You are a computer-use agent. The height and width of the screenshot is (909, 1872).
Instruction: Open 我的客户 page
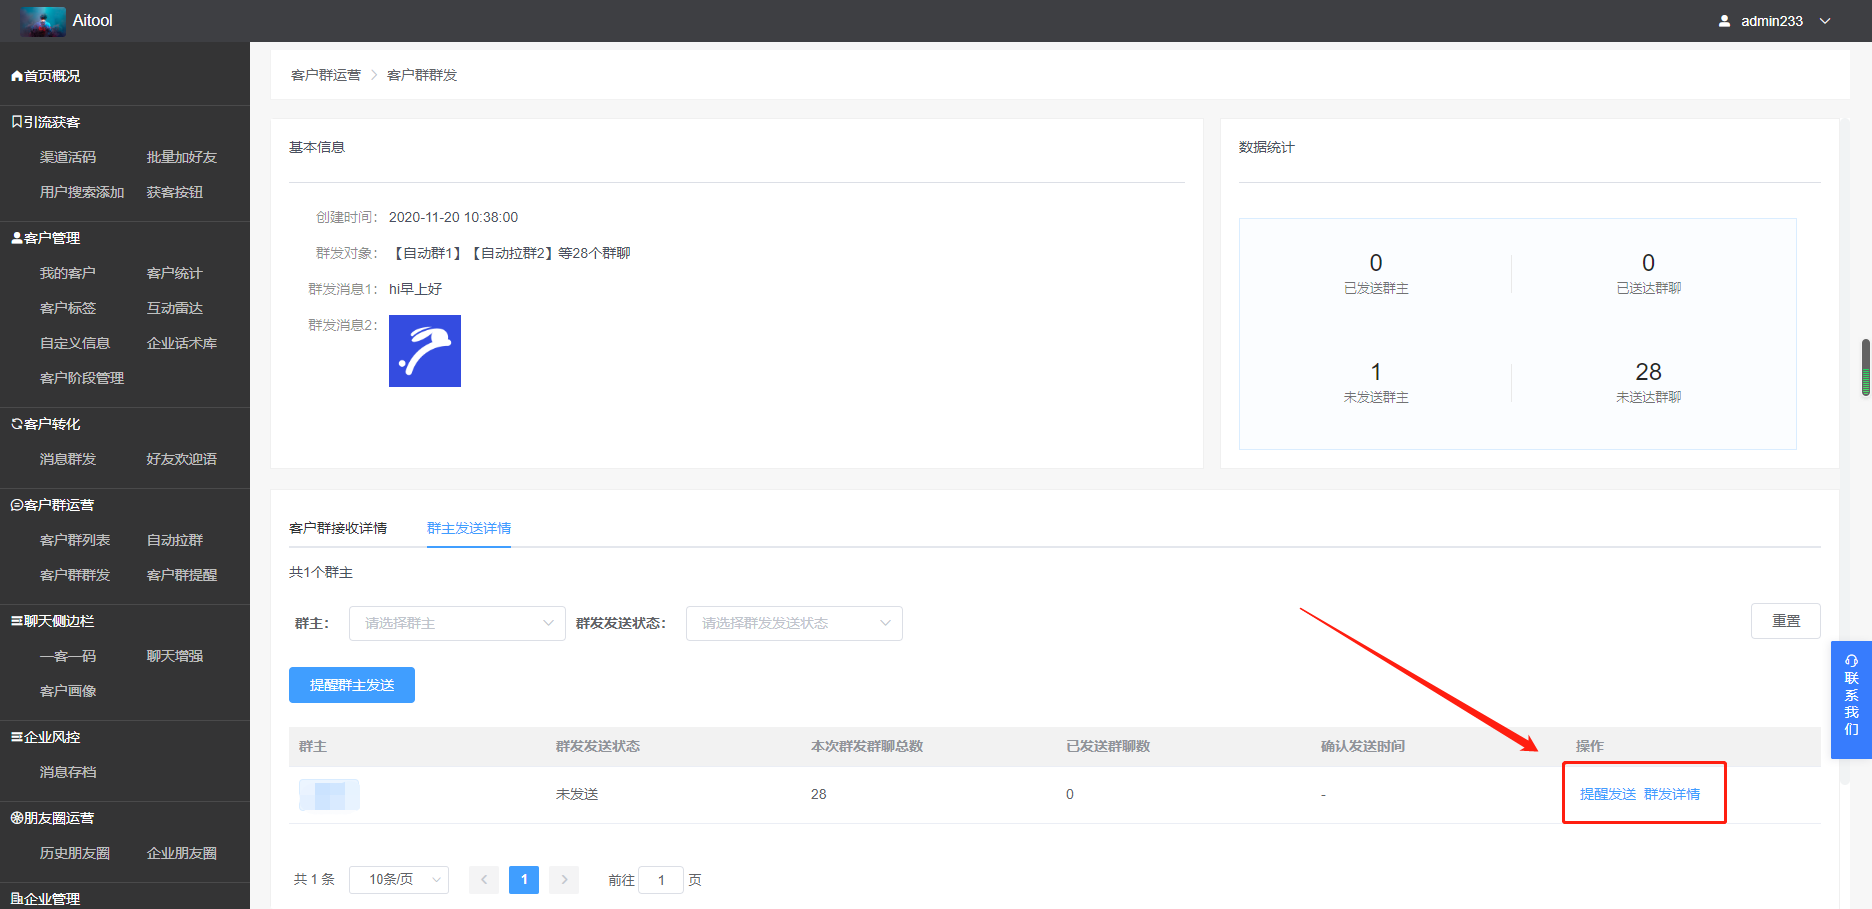point(68,273)
